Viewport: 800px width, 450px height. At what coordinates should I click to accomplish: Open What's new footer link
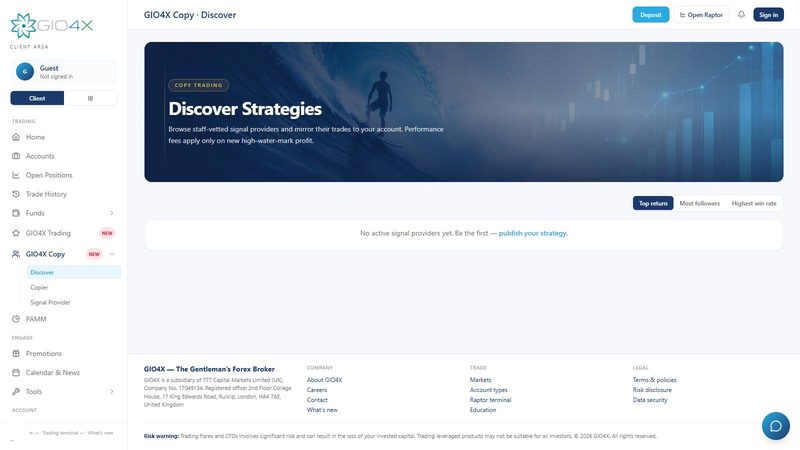click(x=322, y=410)
